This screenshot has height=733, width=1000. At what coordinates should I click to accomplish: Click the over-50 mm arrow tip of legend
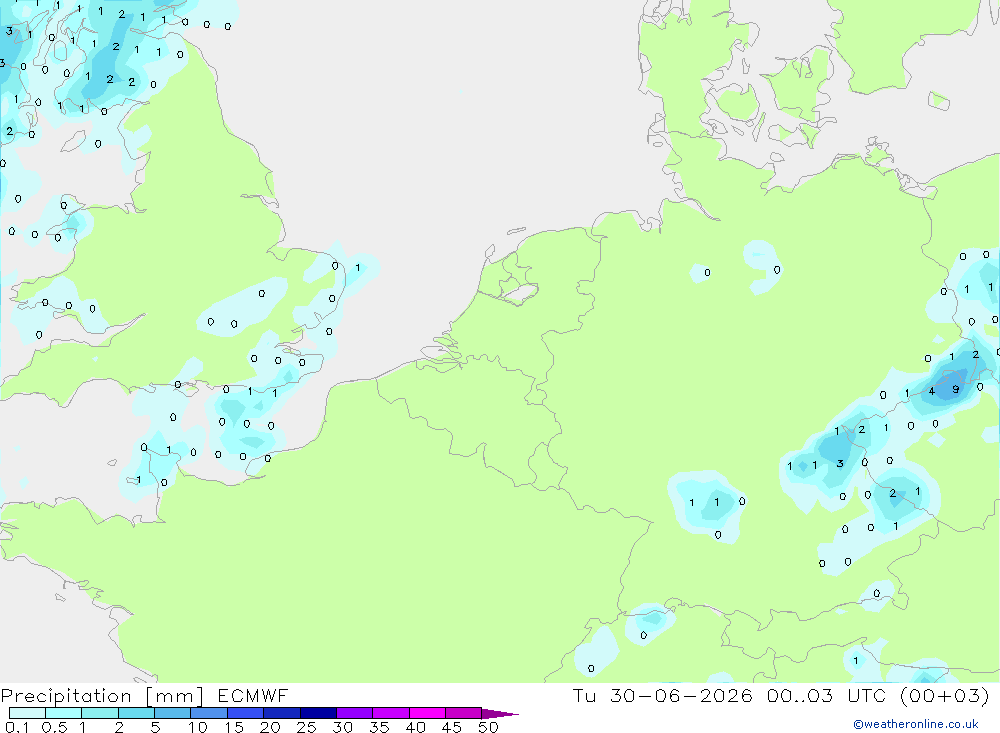click(x=500, y=713)
